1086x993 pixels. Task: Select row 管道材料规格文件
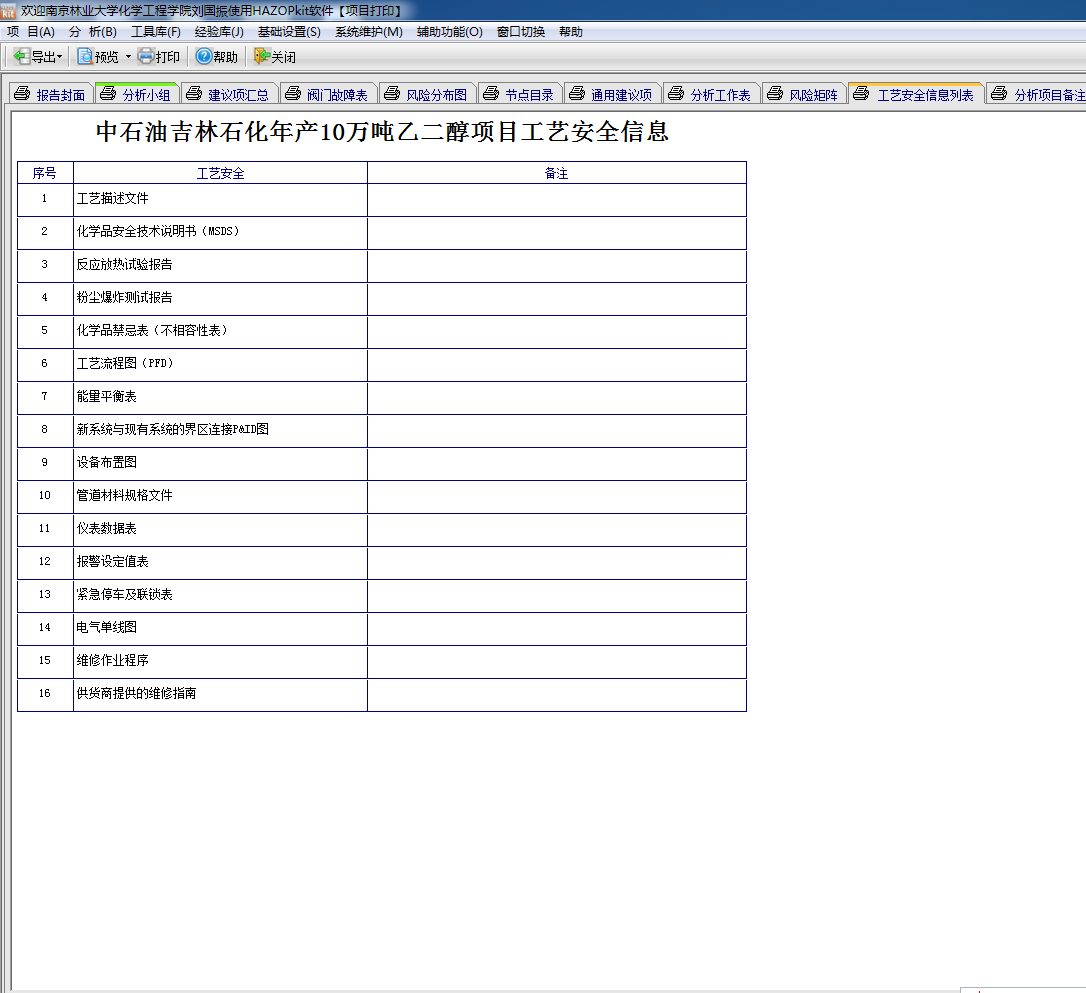(x=382, y=497)
